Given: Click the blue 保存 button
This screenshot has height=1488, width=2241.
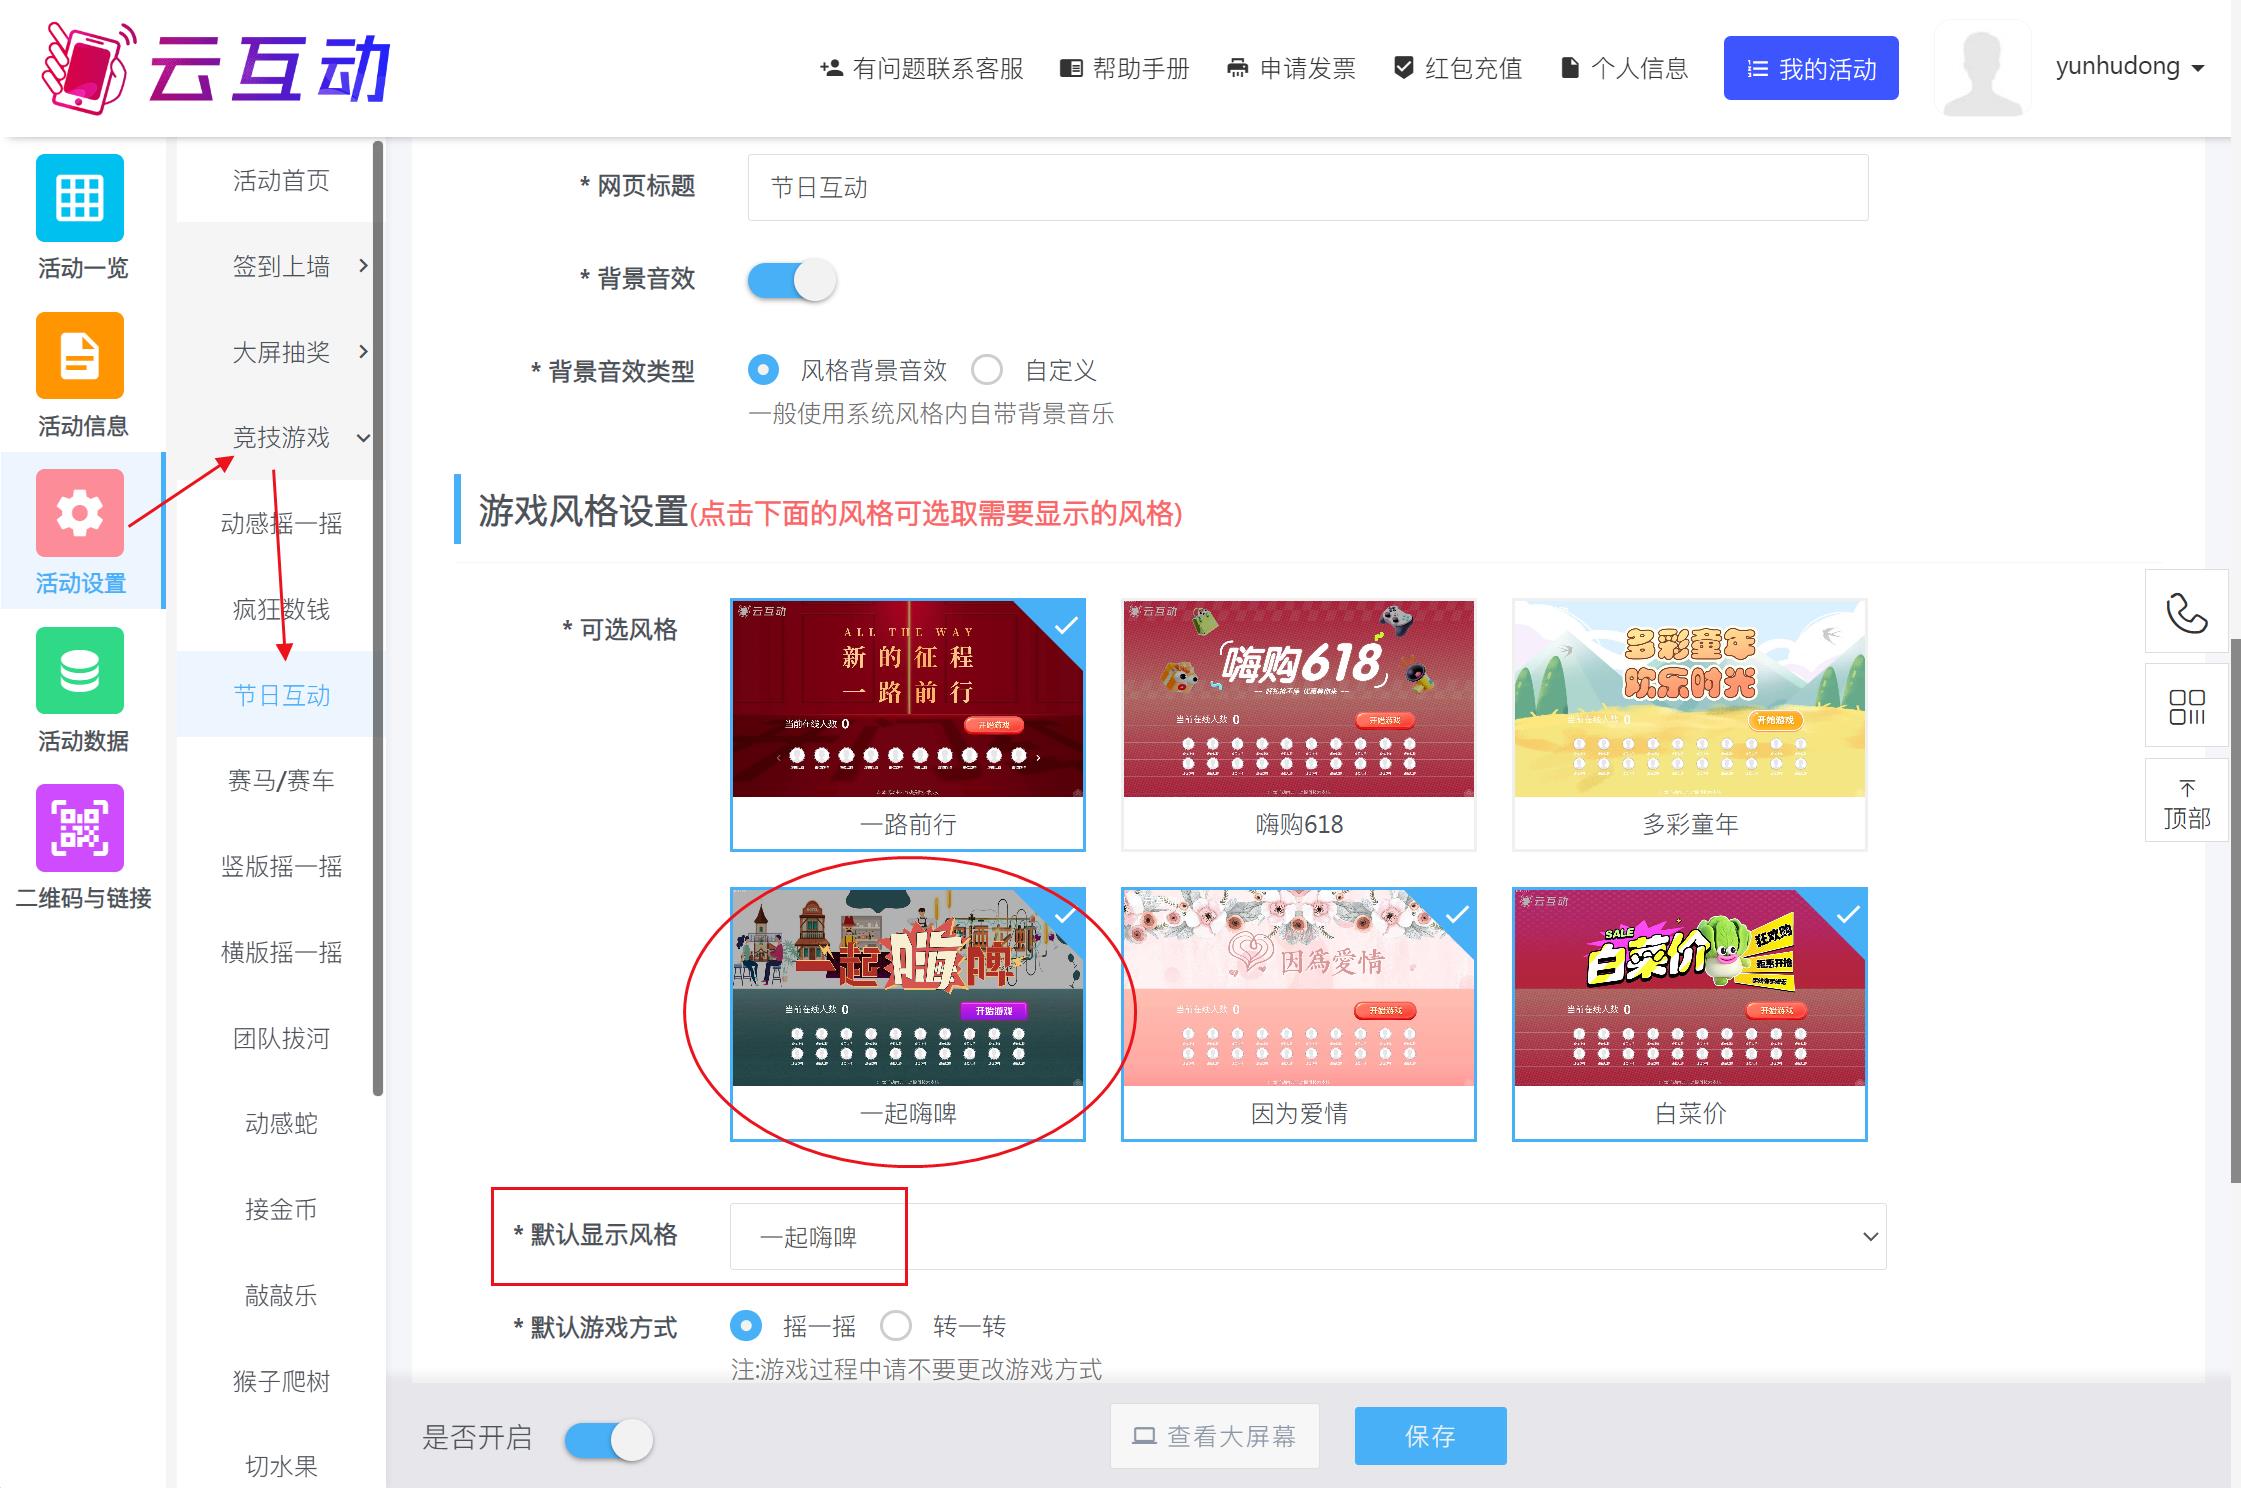Looking at the screenshot, I should click(x=1430, y=1436).
